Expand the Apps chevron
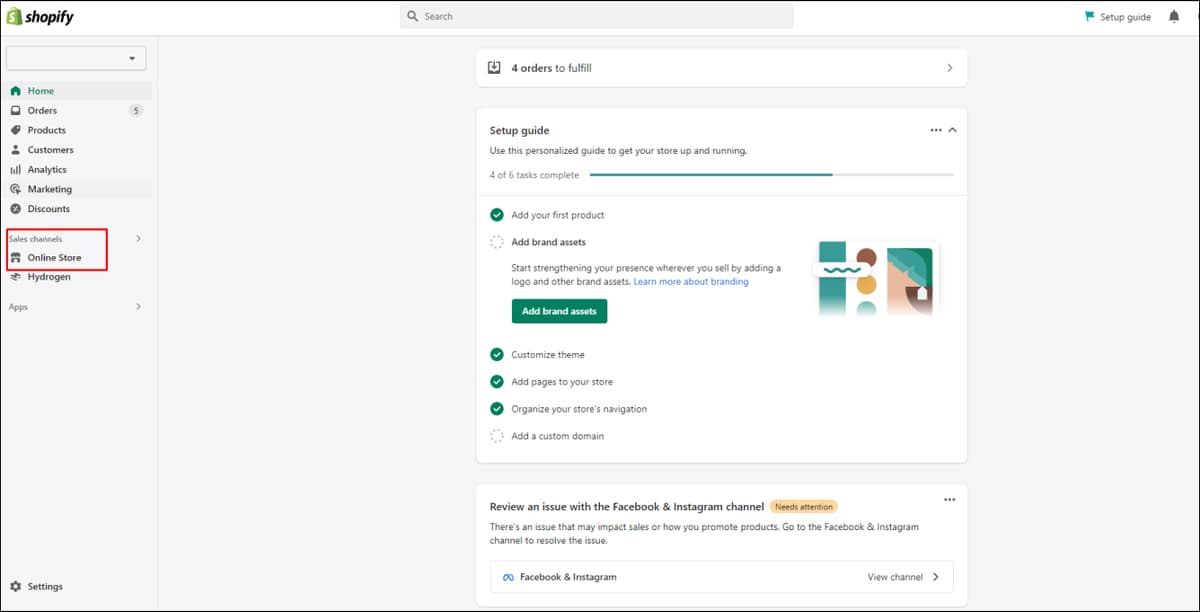The height and width of the screenshot is (612, 1200). 138,307
